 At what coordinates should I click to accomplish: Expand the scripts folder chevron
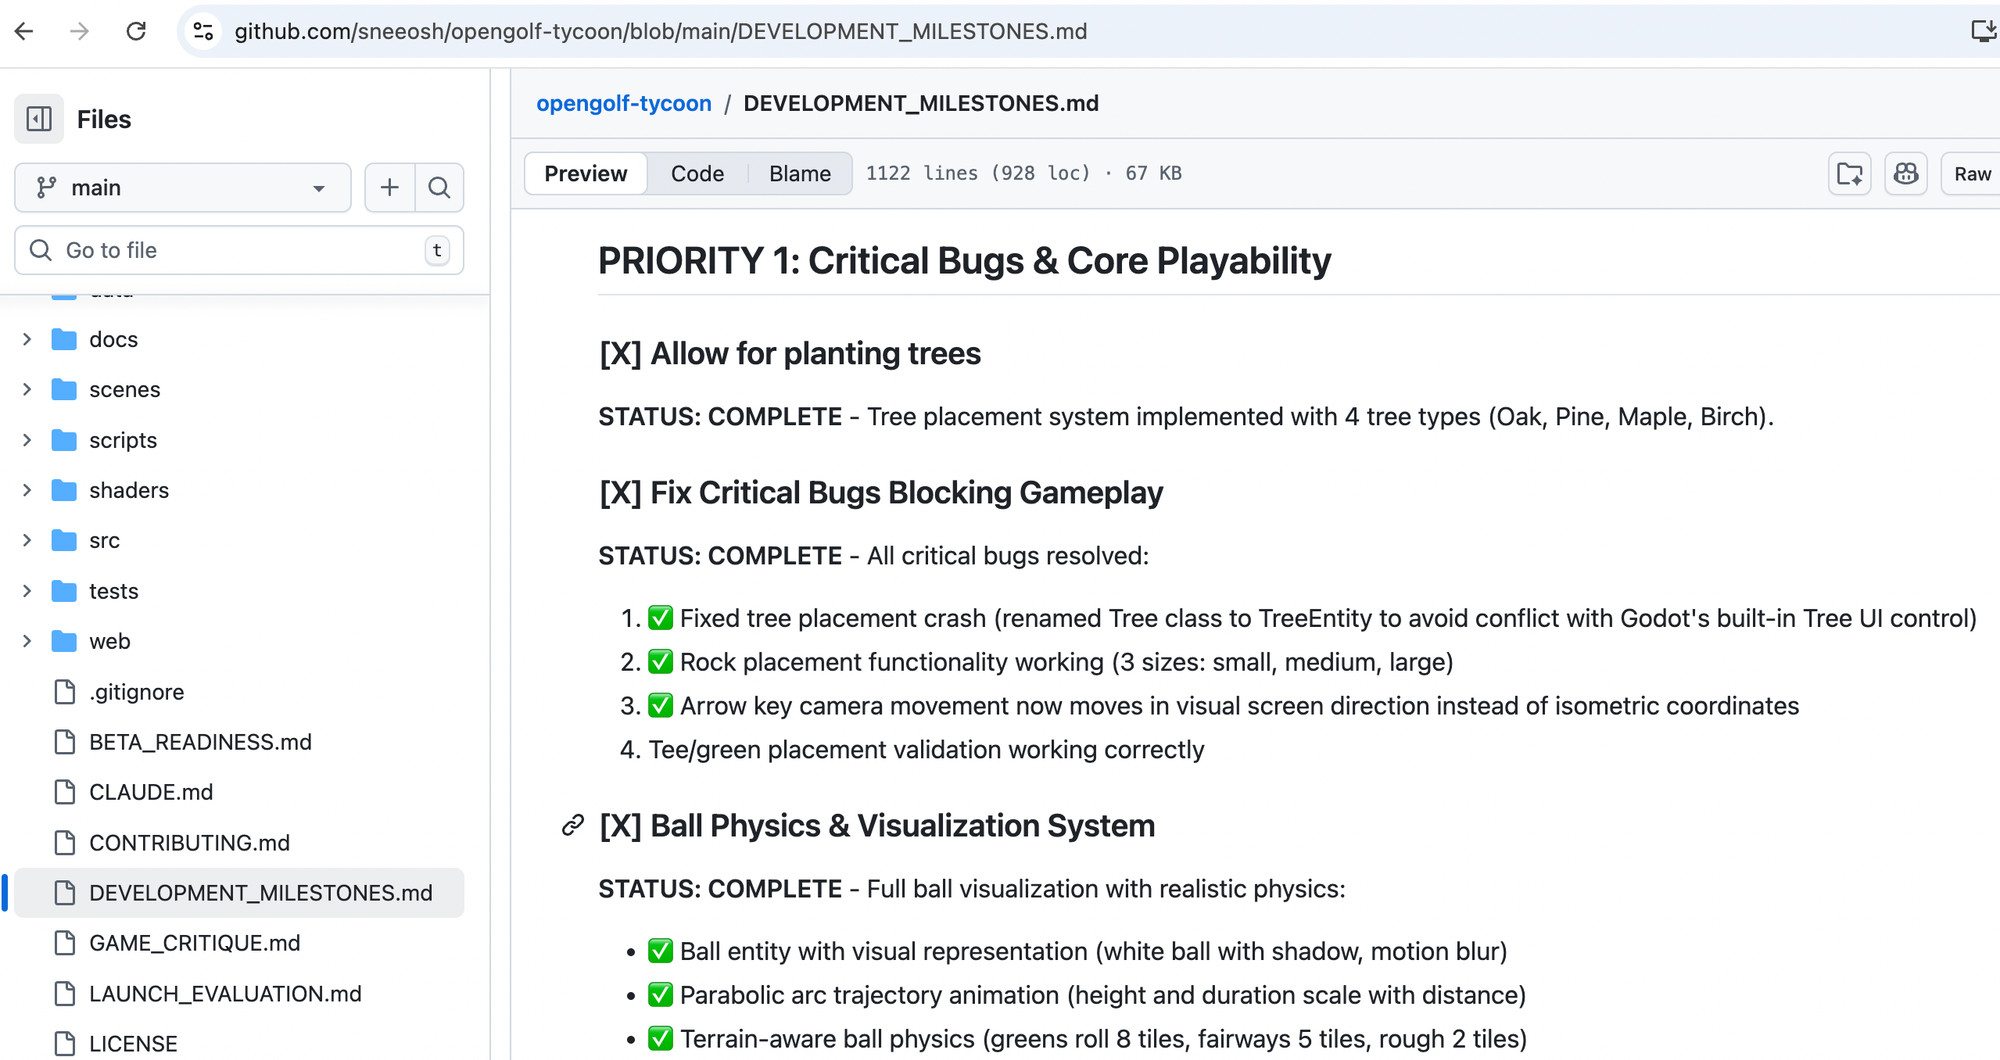[27, 440]
